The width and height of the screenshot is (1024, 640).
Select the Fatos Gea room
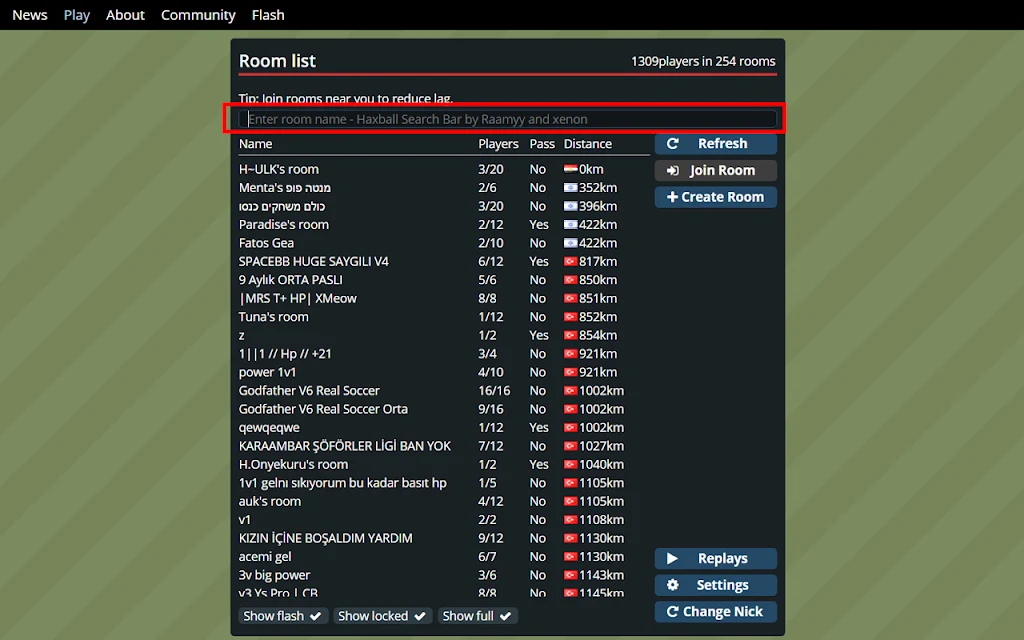coord(443,243)
